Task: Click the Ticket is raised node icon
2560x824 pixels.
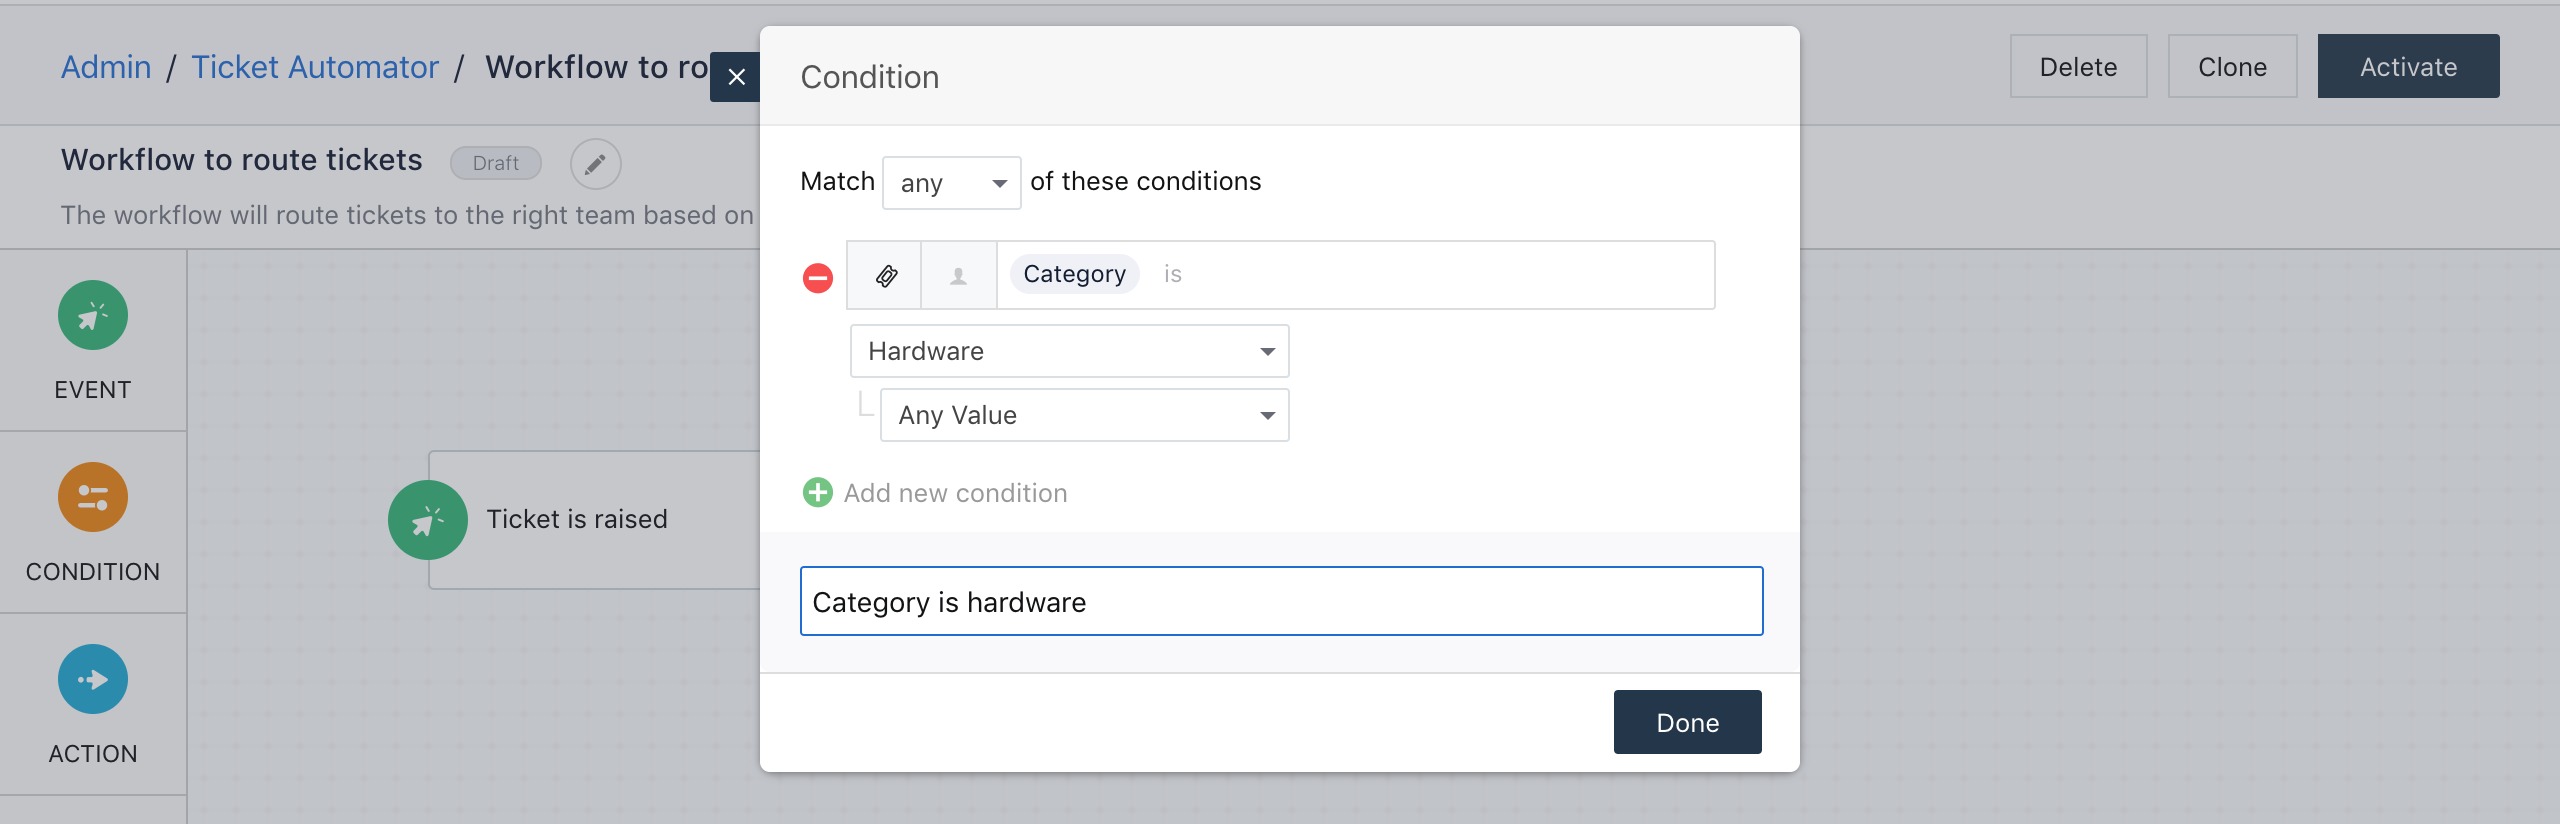Action: [428, 520]
